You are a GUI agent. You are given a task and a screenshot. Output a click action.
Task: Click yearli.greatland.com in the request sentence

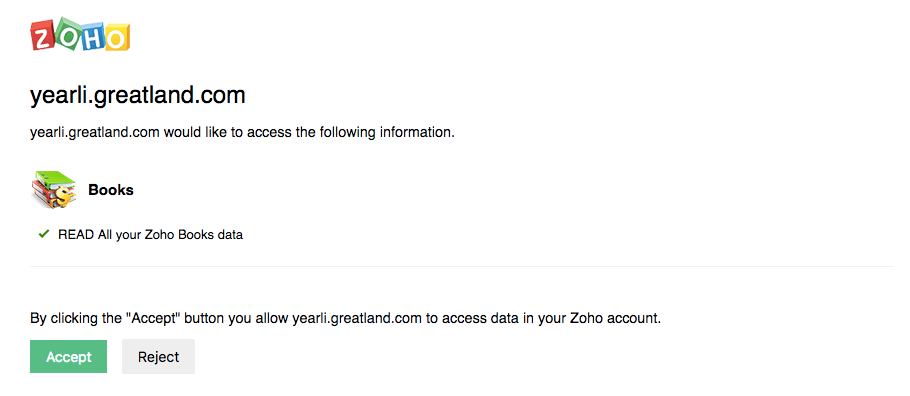point(95,132)
